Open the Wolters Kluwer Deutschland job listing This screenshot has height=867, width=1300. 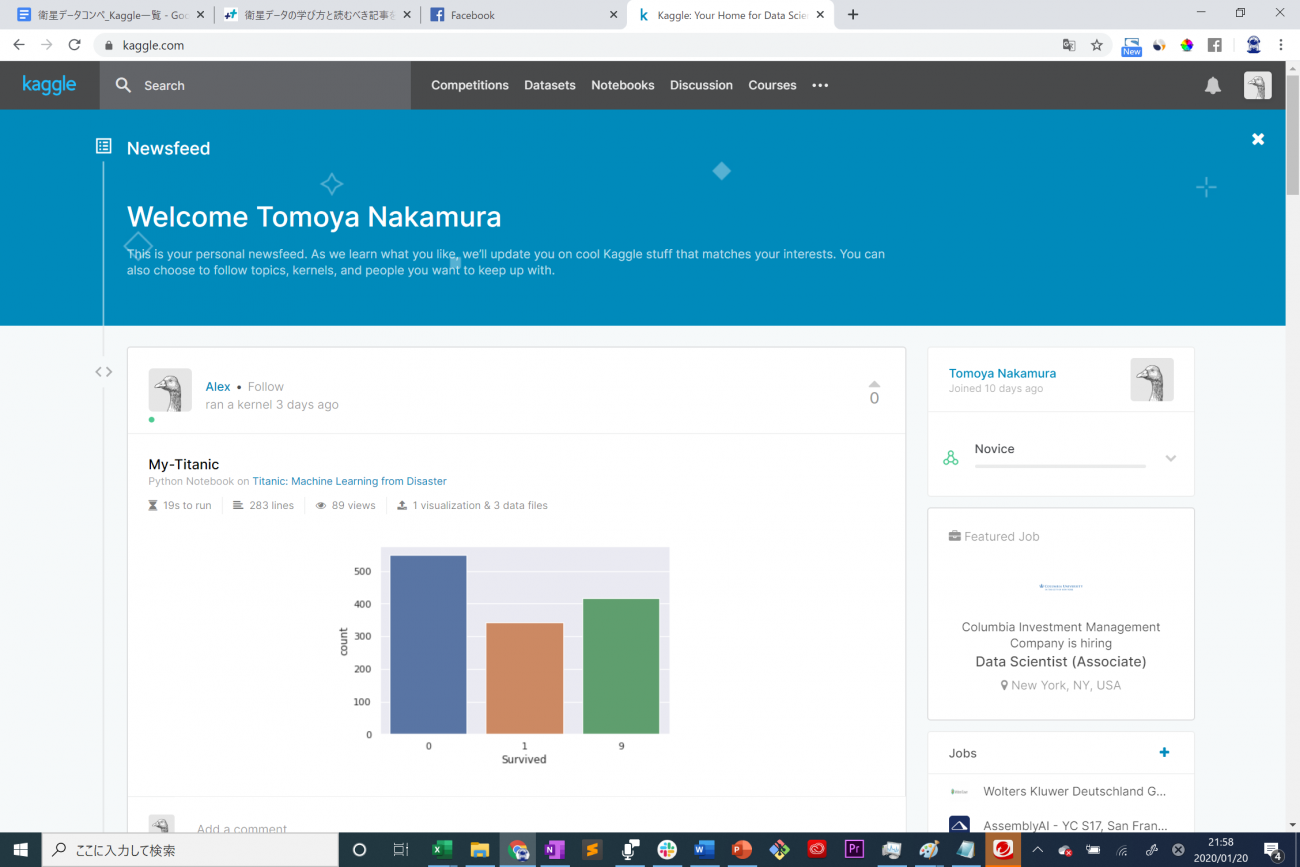(x=1074, y=791)
